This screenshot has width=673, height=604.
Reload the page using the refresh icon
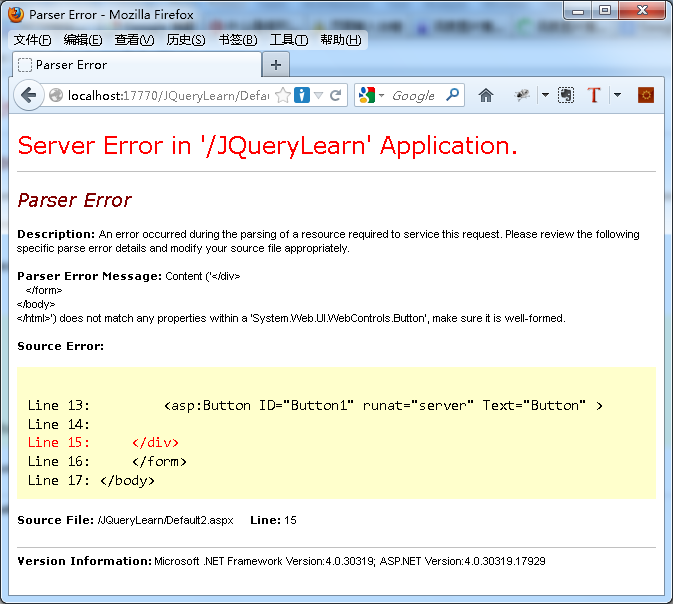[x=336, y=96]
